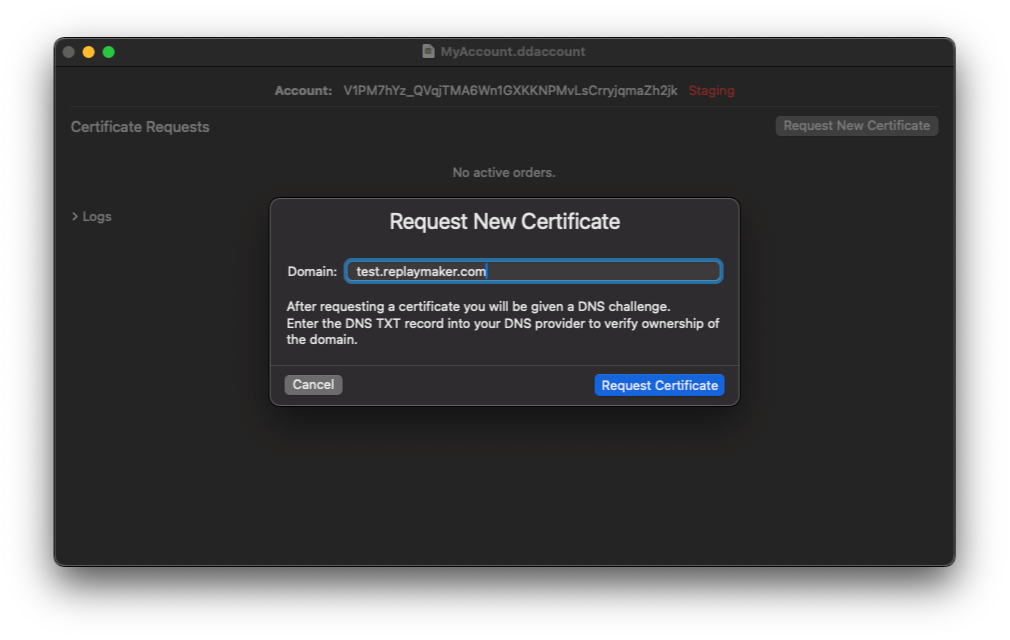
Task: Click the red Staging environment label
Action: [711, 91]
